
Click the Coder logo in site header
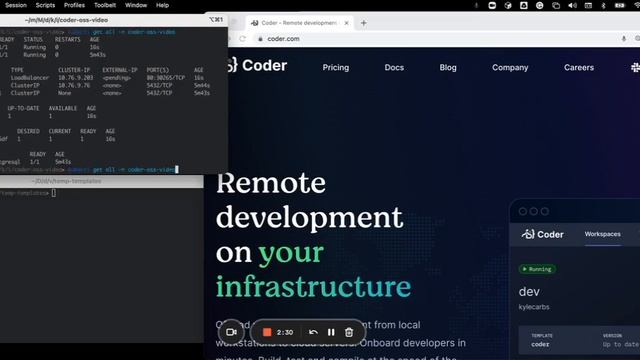click(257, 65)
